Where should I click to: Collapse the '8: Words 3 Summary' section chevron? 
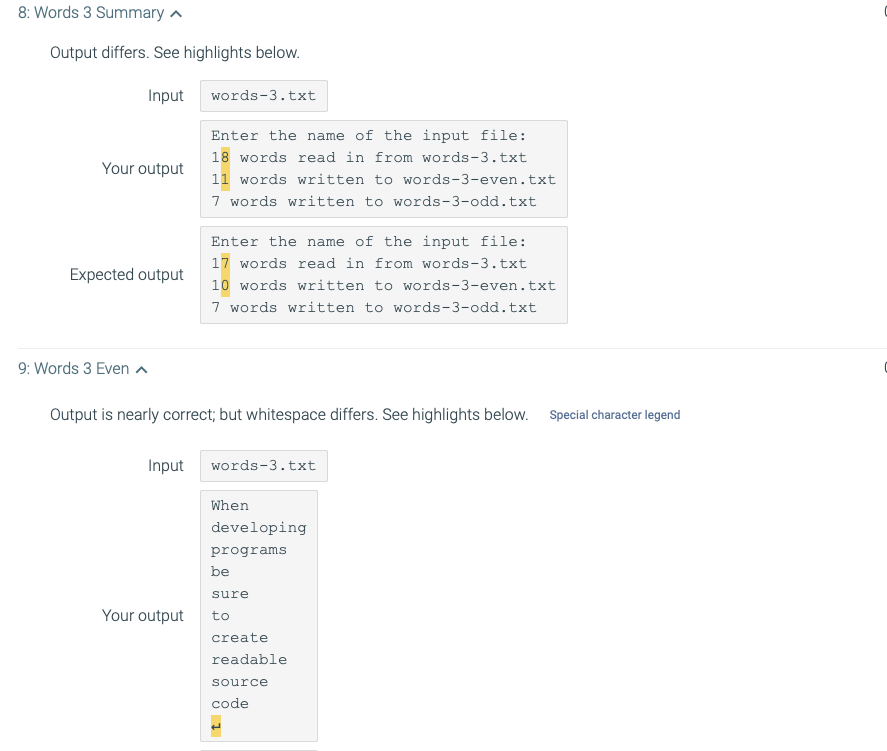coord(175,12)
